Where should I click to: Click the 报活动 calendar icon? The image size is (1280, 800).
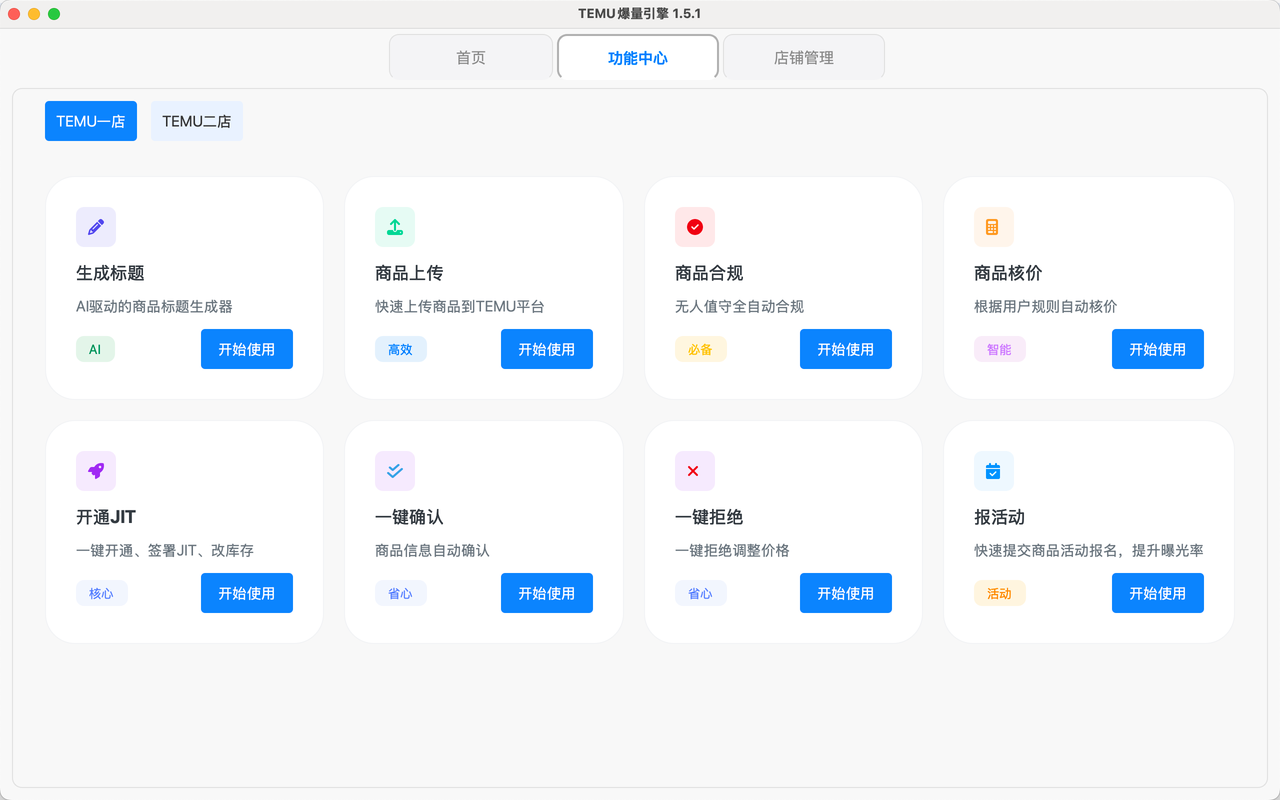pyautogui.click(x=994, y=471)
